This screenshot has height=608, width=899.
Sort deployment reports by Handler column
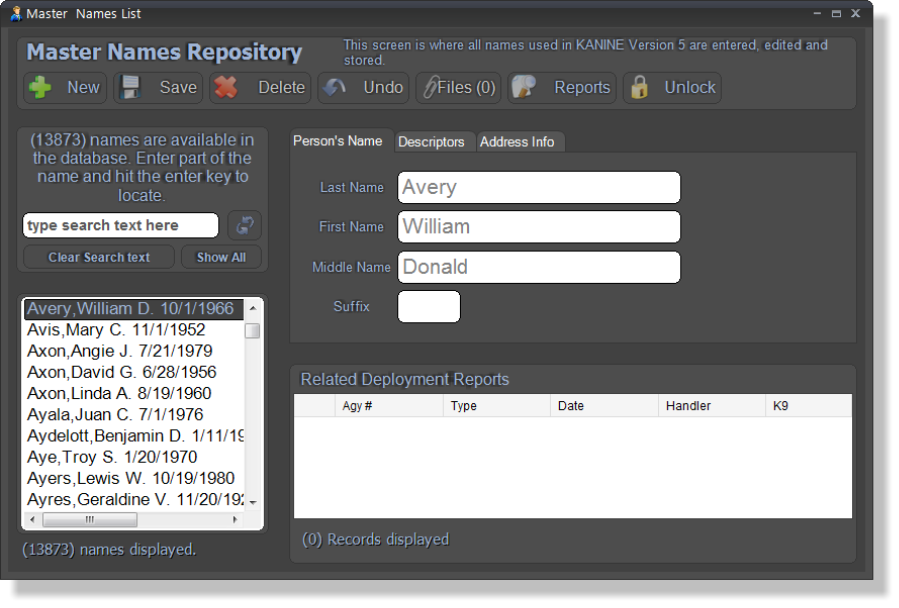coord(712,406)
